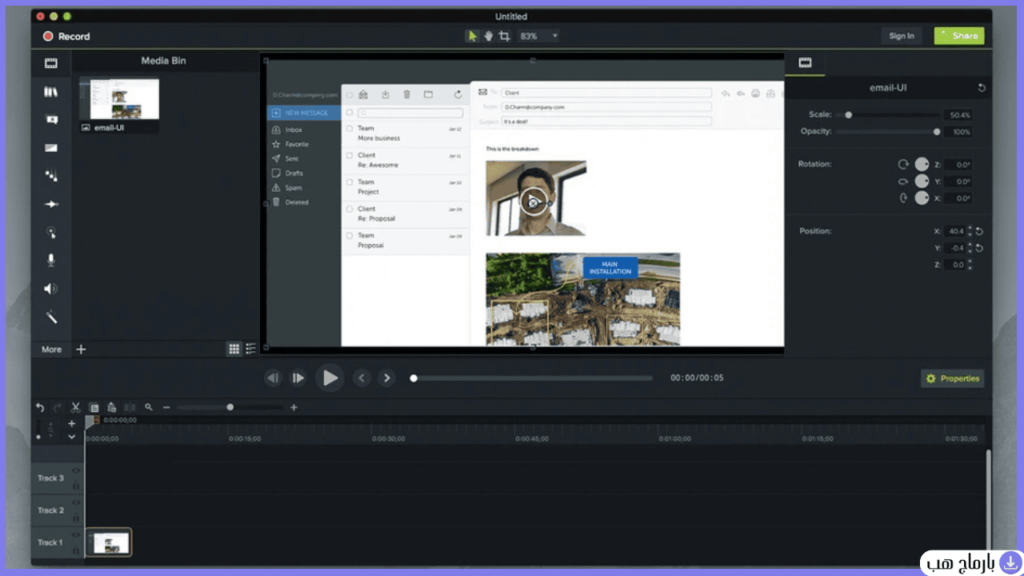Click the Paste icon in timeline toolbar
This screenshot has width=1024, height=576.
[x=112, y=408]
